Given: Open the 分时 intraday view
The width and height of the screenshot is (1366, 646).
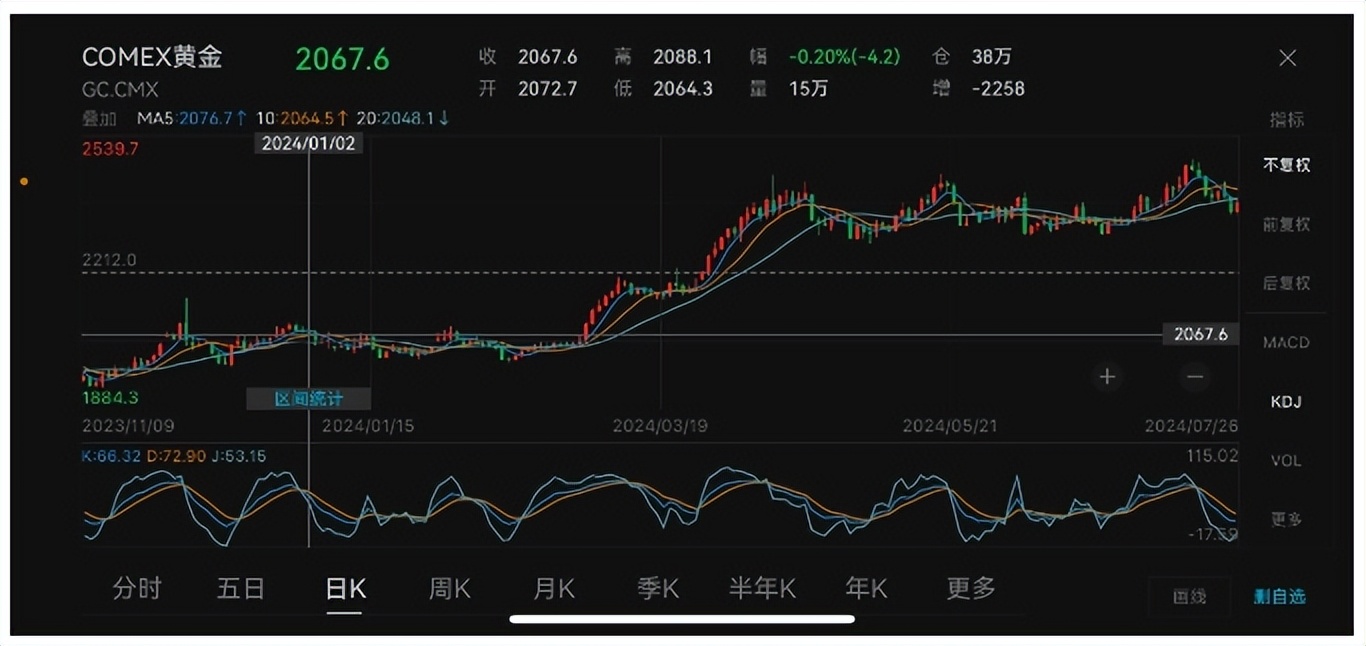Looking at the screenshot, I should (x=137, y=588).
